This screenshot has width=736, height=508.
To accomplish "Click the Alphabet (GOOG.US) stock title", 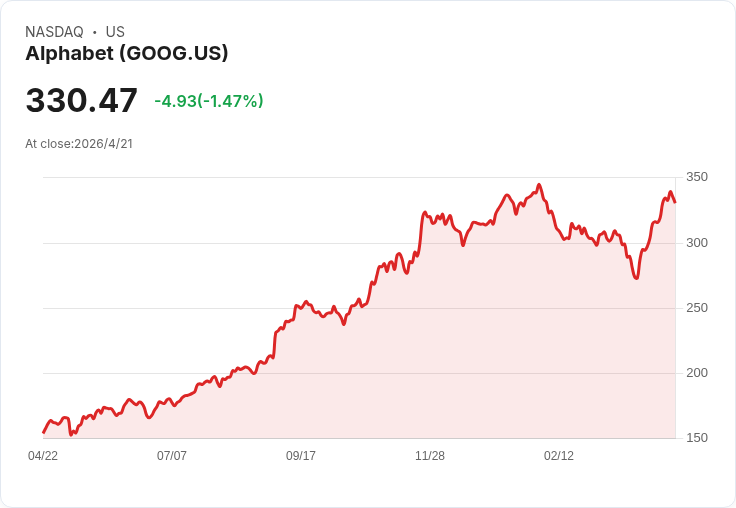I will tap(127, 53).
